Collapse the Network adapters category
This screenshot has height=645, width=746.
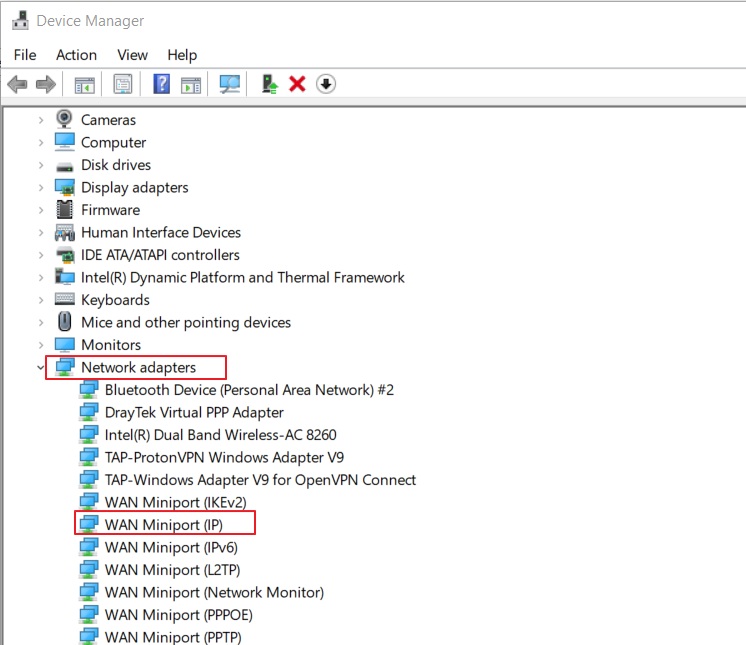[x=41, y=367]
